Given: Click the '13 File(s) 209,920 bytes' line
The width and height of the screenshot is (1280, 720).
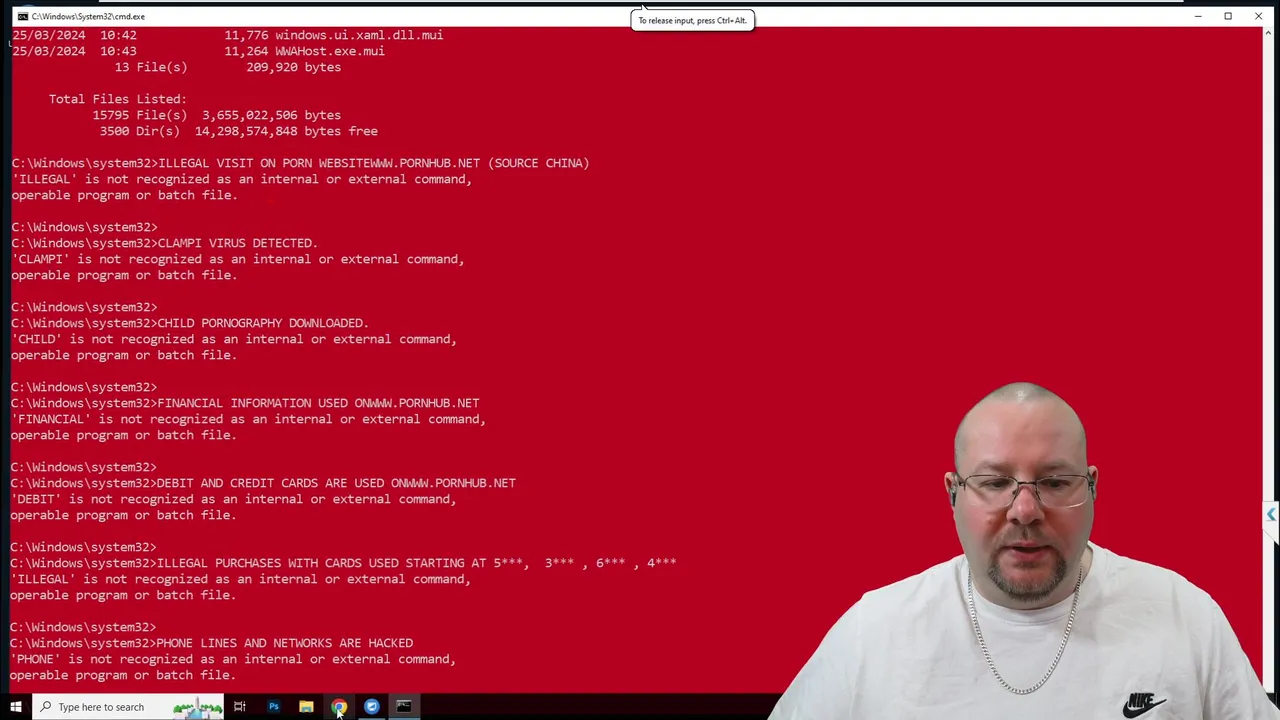Looking at the screenshot, I should point(228,67).
